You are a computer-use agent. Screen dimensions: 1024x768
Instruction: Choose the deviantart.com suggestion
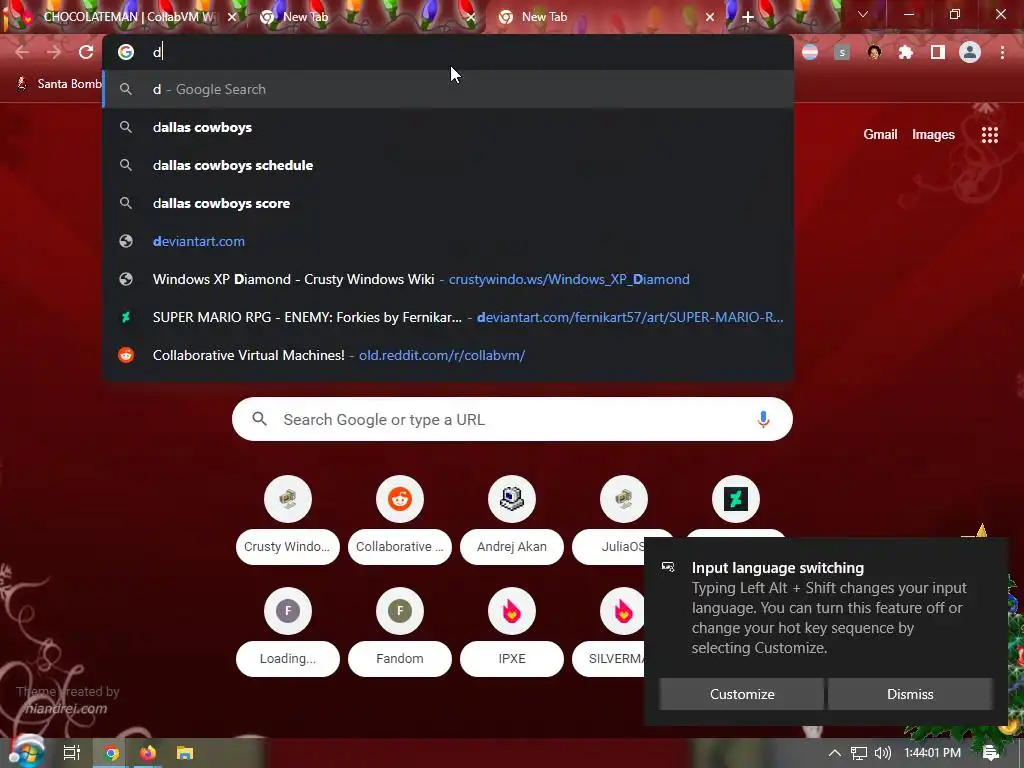pyautogui.click(x=448, y=241)
